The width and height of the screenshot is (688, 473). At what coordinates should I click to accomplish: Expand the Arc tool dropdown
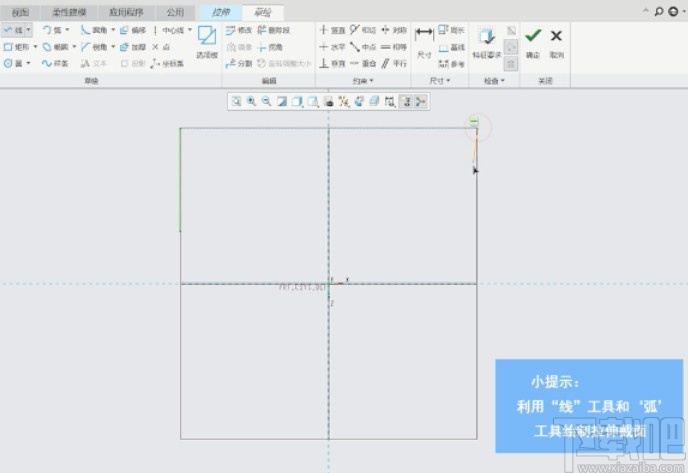[67, 30]
